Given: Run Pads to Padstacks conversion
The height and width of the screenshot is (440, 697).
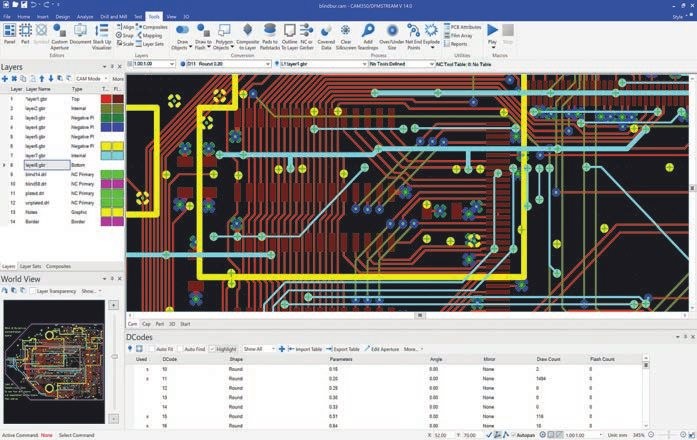Looking at the screenshot, I should tap(269, 37).
